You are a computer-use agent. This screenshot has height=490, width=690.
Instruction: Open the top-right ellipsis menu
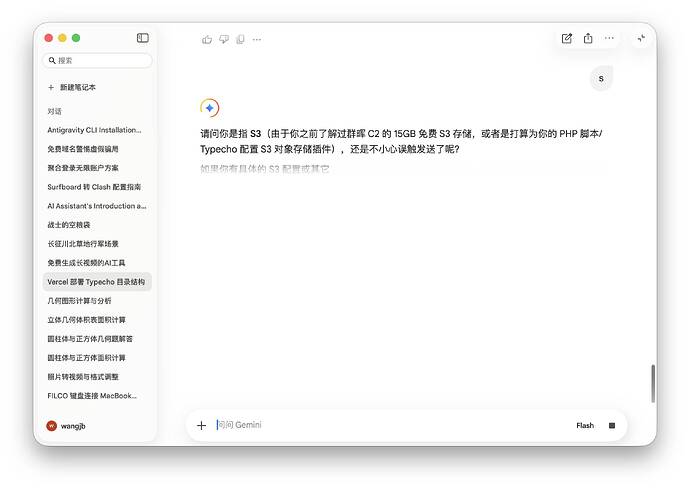coord(609,38)
